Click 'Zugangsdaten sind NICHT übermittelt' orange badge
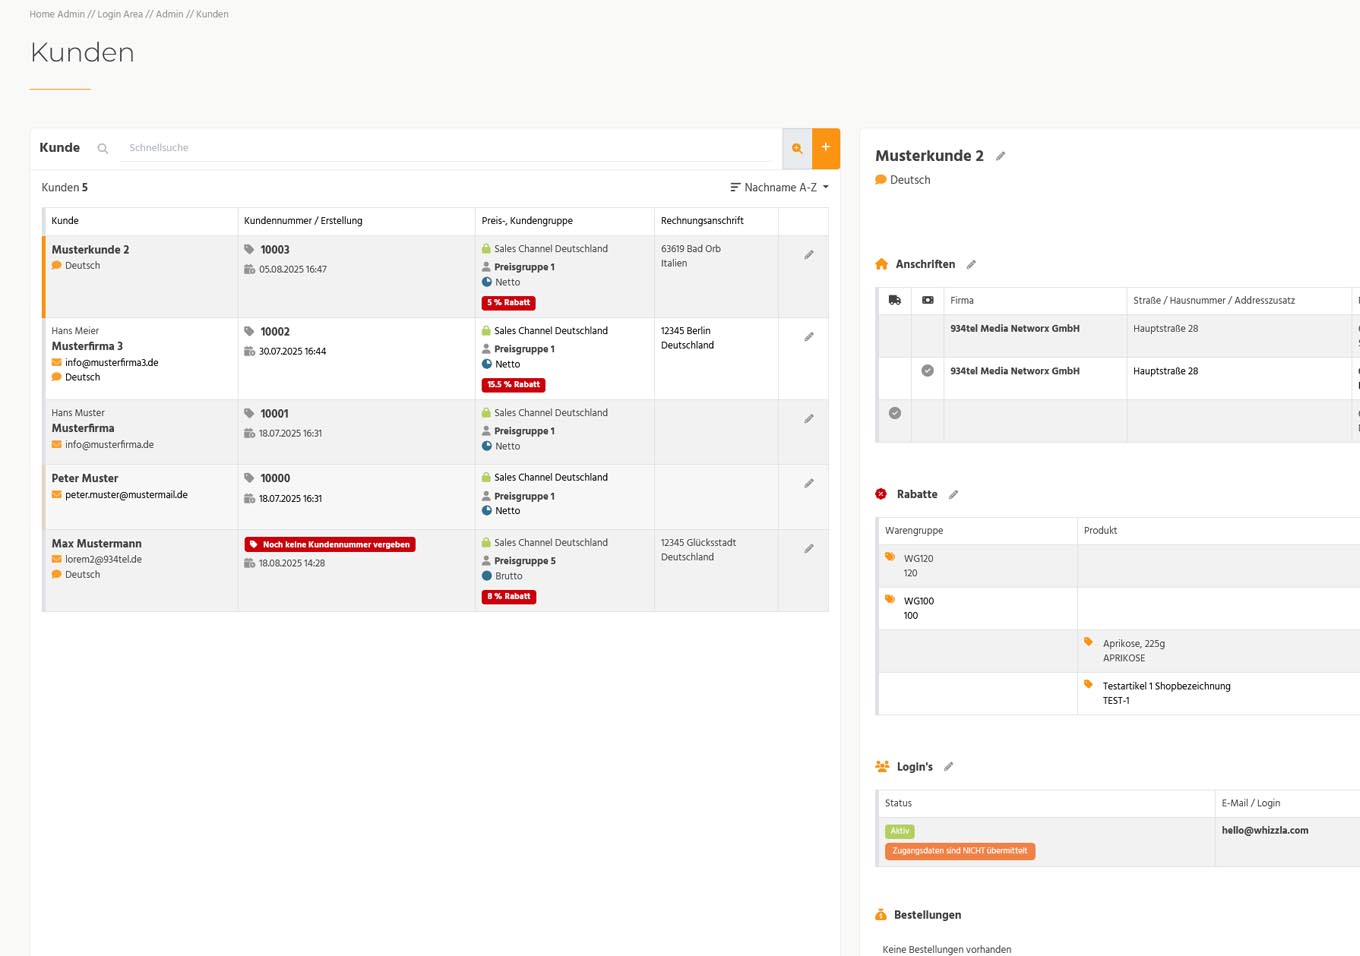This screenshot has height=956, width=1360. click(959, 851)
